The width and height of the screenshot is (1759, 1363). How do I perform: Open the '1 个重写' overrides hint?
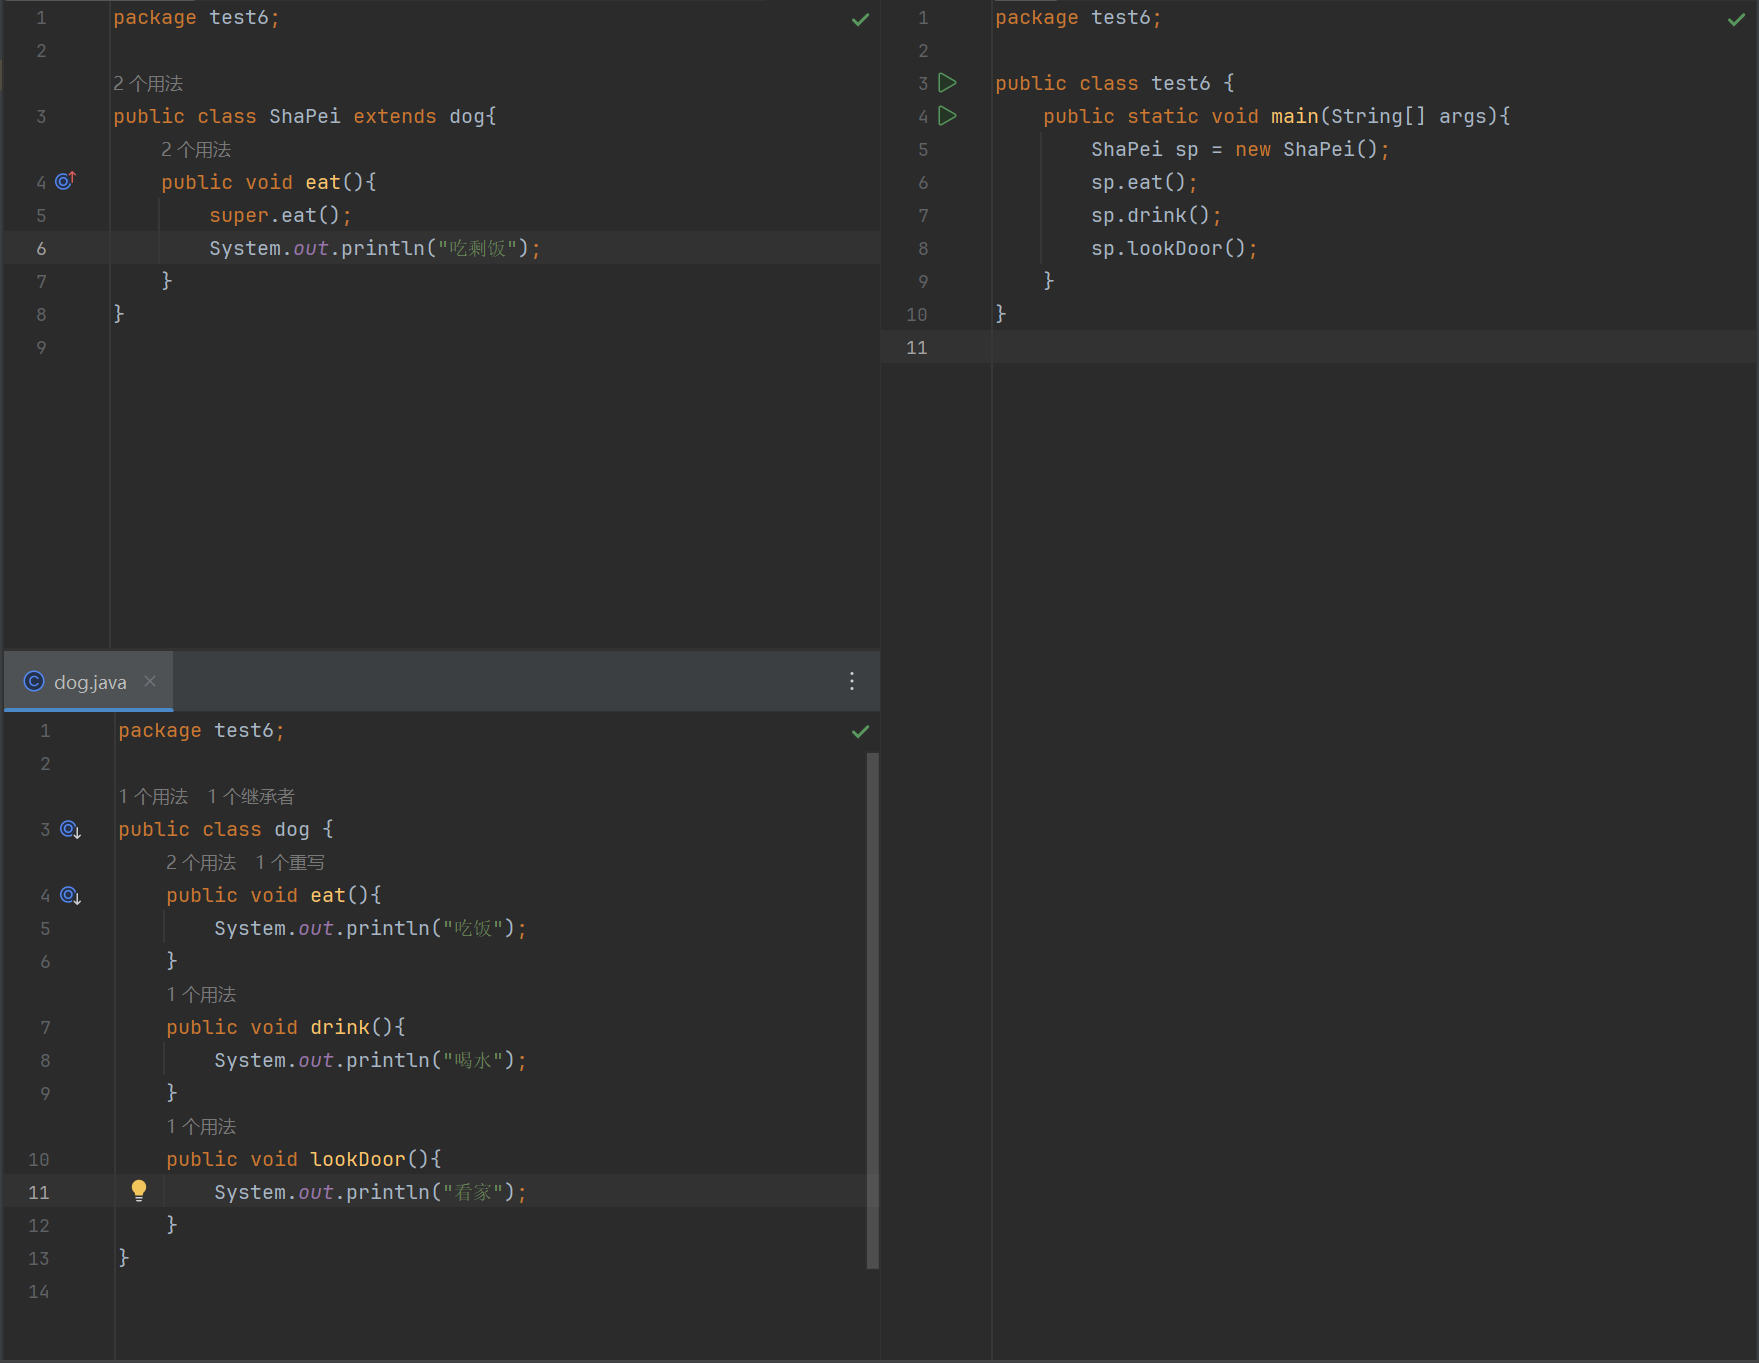coord(290,862)
